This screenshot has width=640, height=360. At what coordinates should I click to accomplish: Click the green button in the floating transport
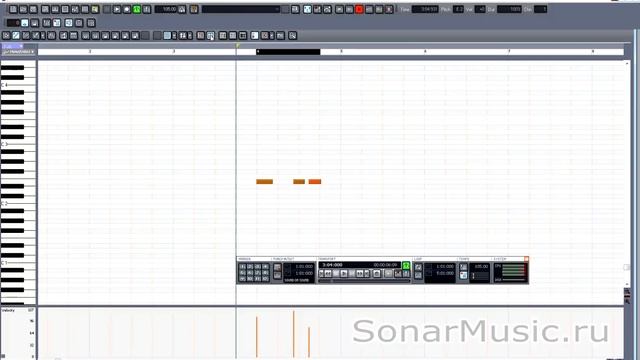[x=406, y=266]
